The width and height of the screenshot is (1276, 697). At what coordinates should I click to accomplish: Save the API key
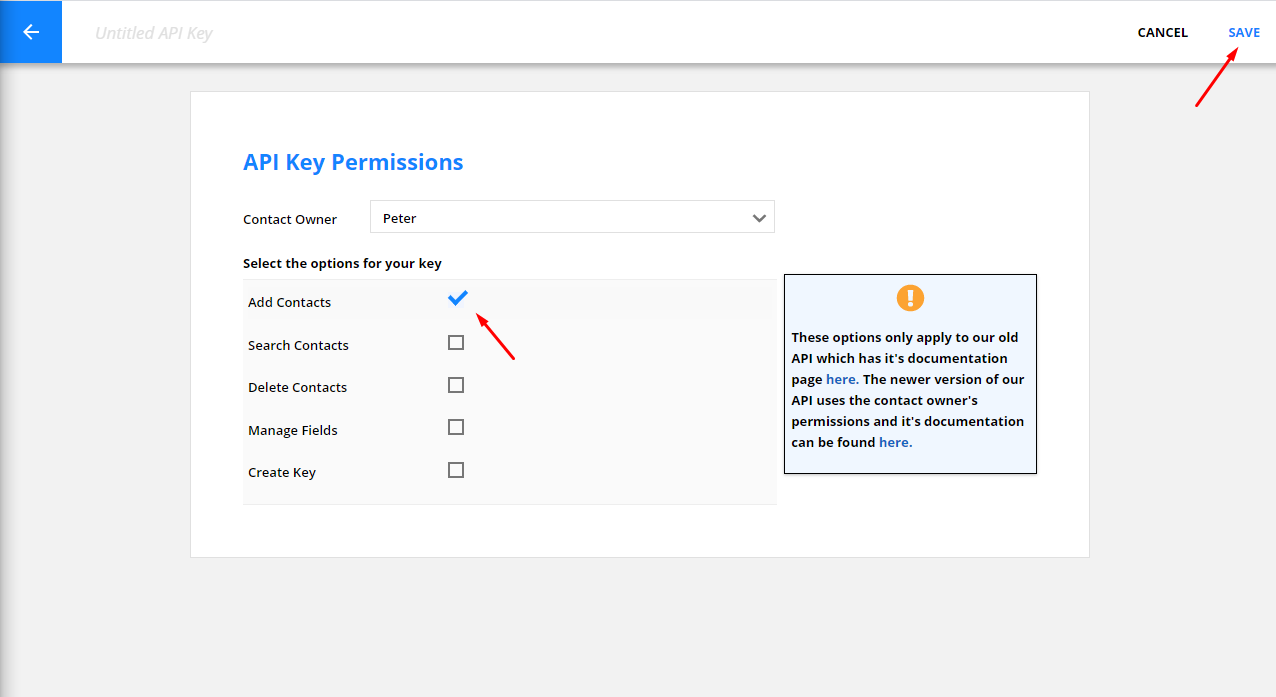point(1243,33)
